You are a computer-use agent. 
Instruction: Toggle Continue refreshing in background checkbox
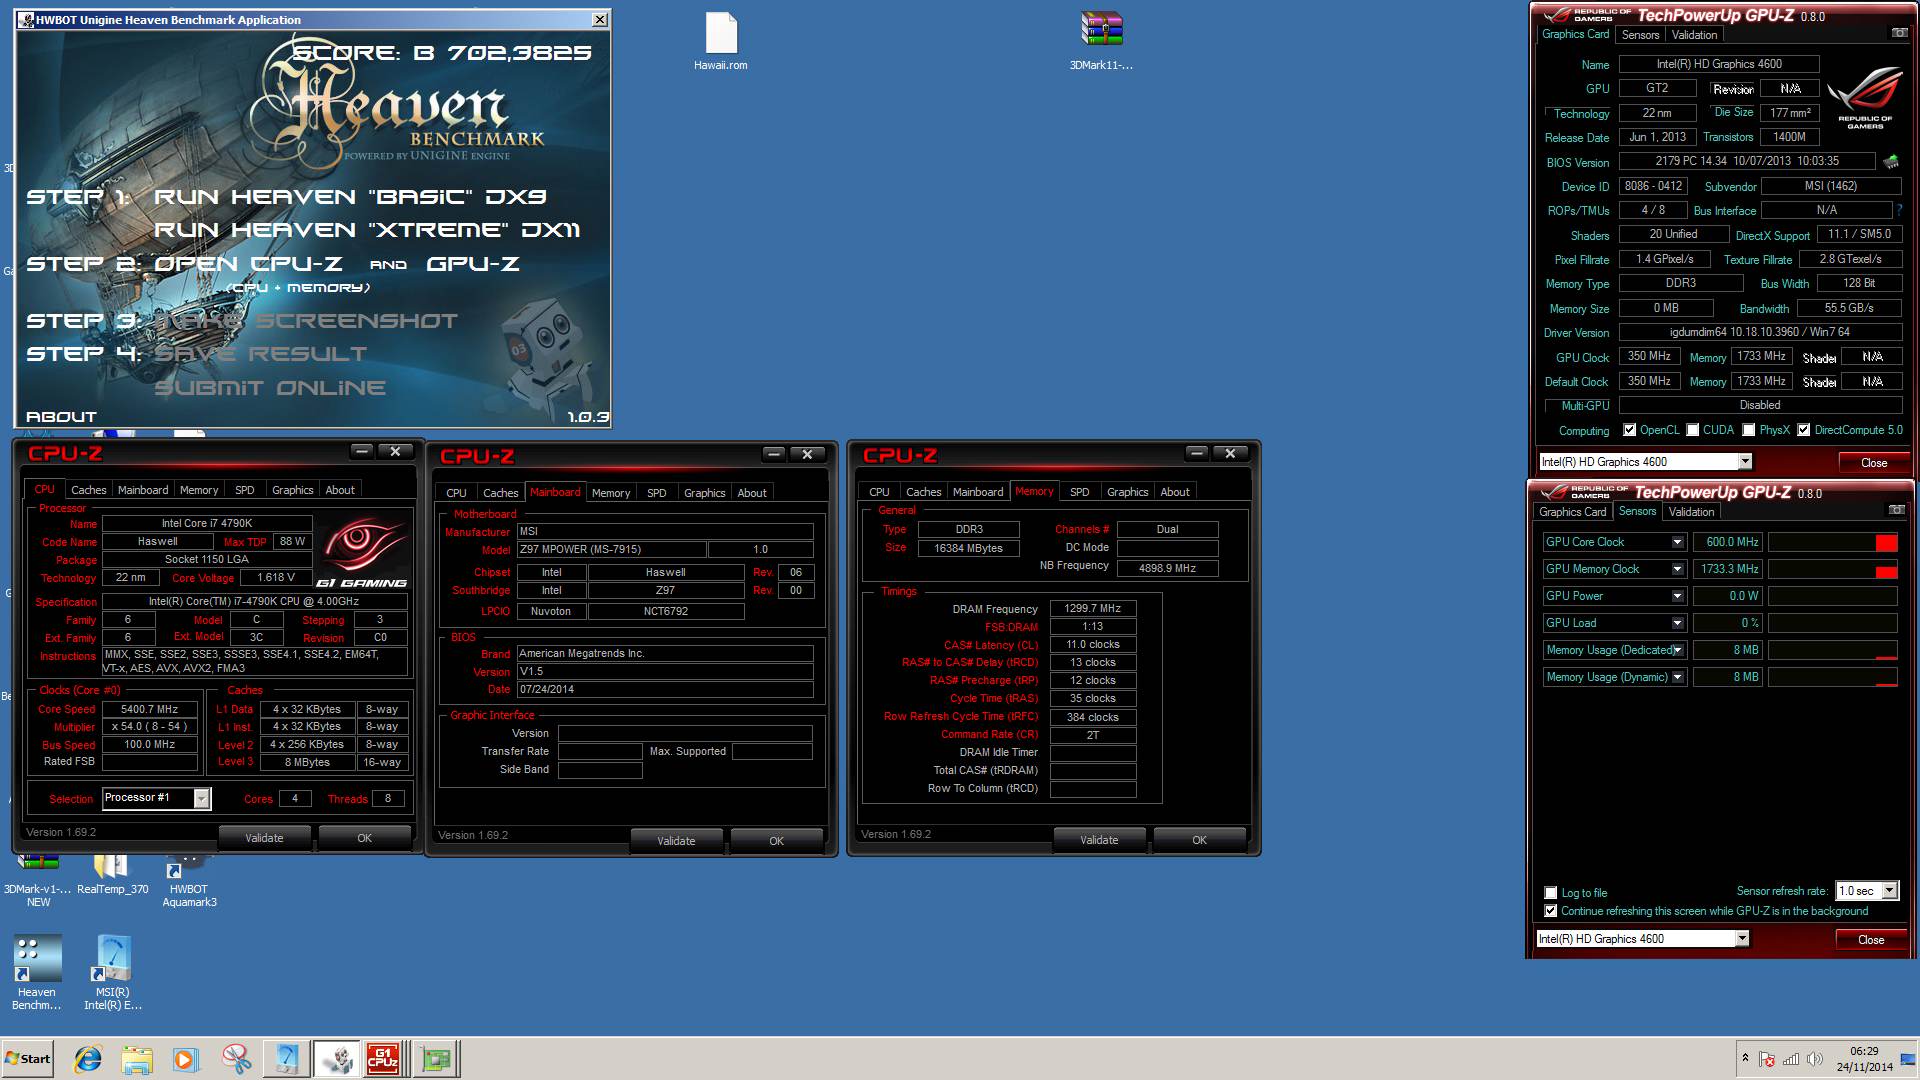(1551, 911)
